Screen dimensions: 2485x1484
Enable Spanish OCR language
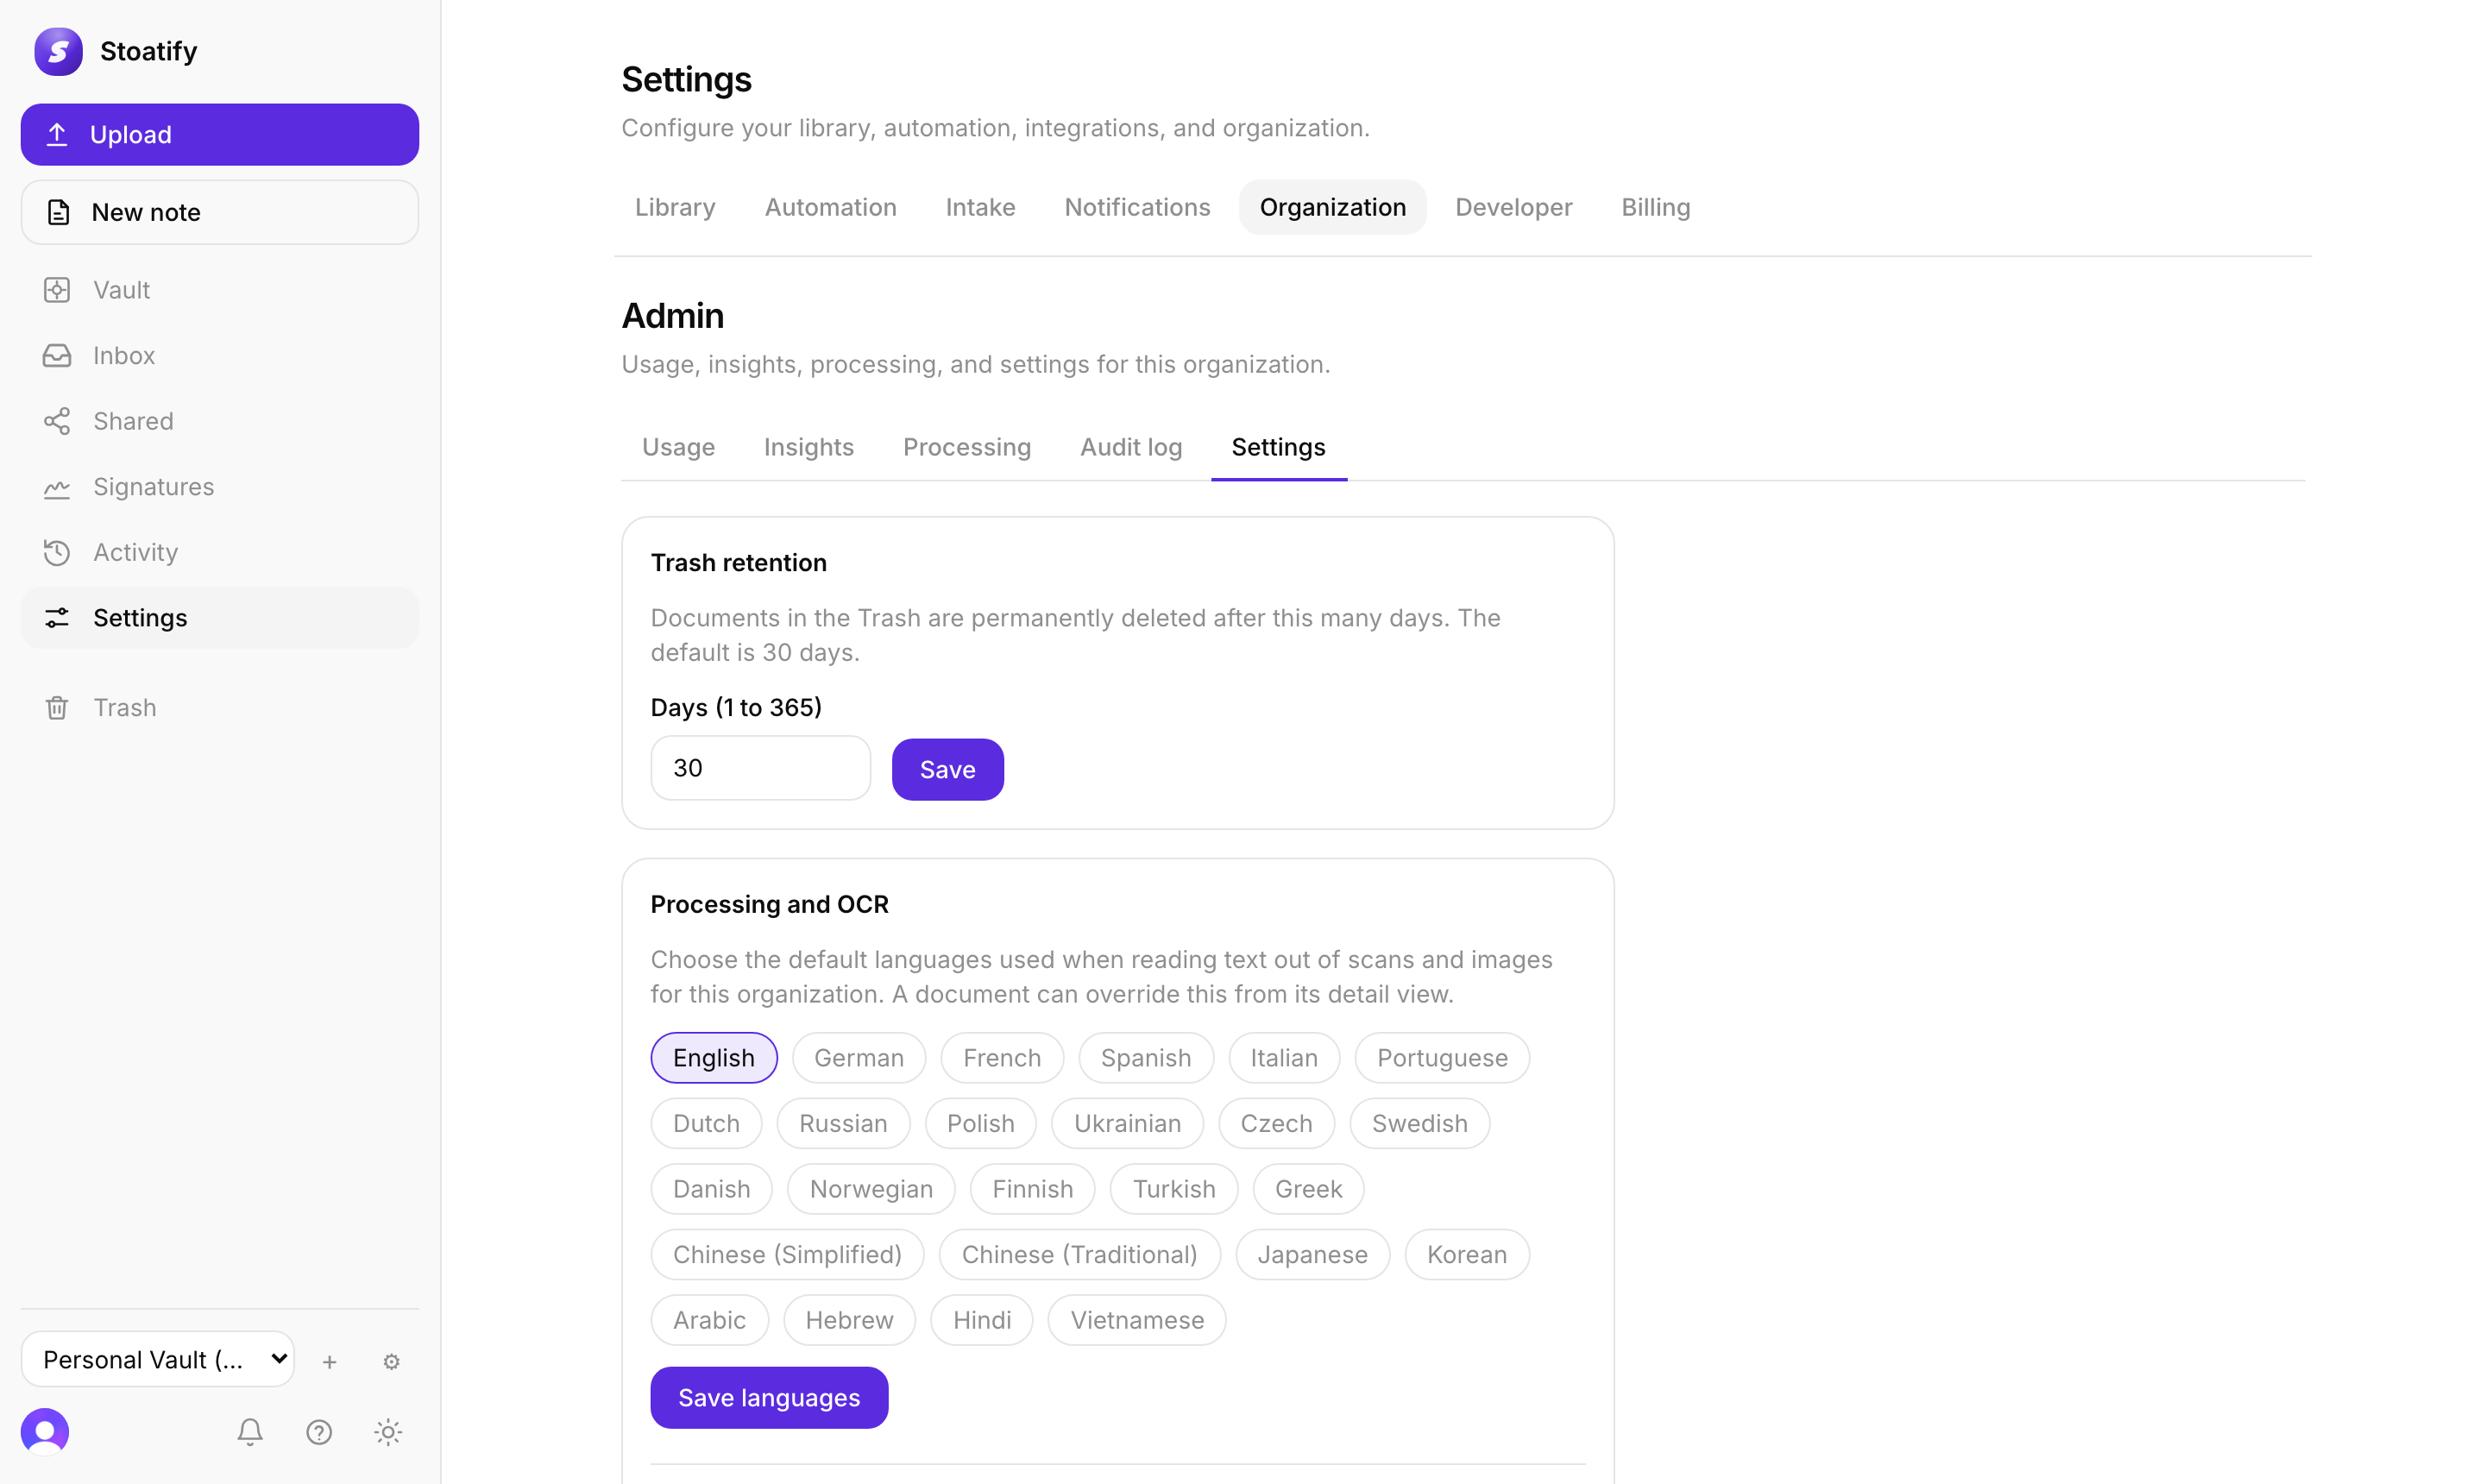point(1146,1058)
